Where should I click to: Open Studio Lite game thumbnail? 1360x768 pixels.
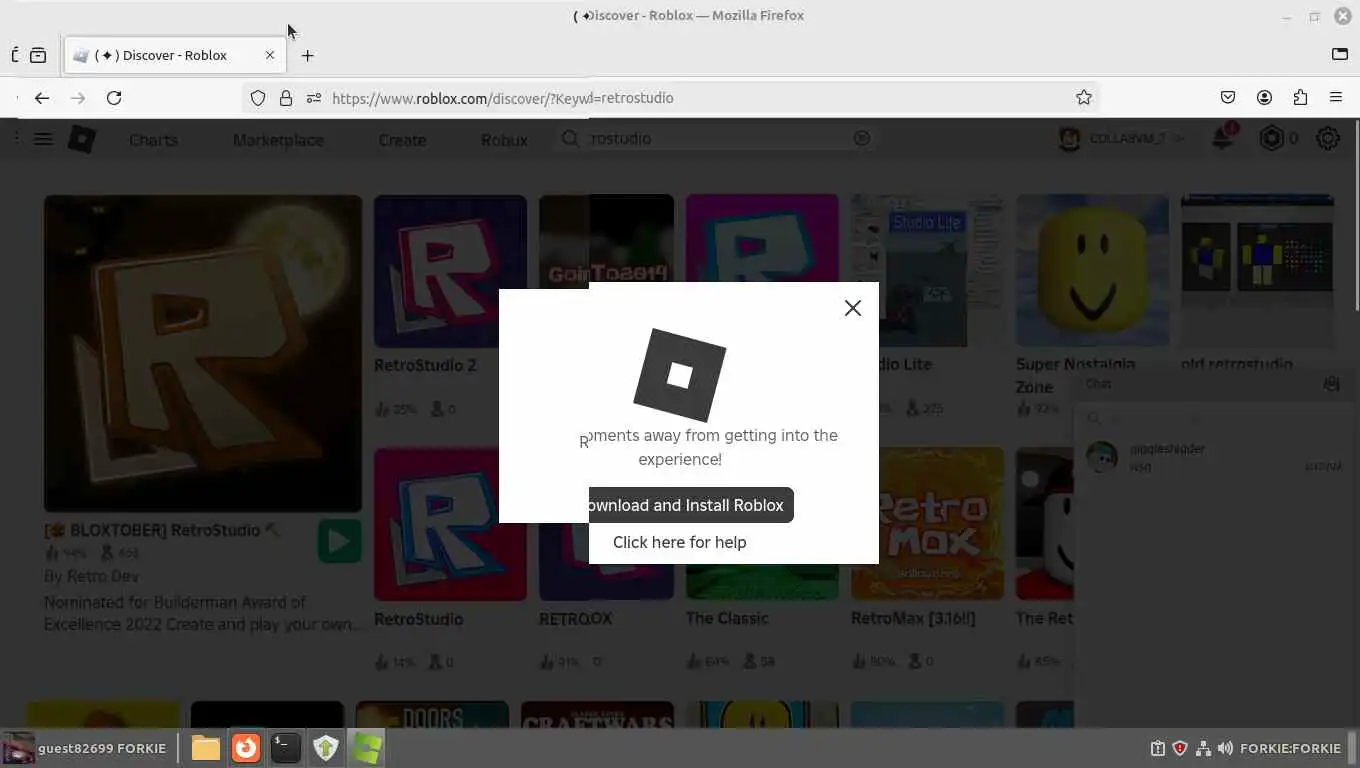coord(927,271)
